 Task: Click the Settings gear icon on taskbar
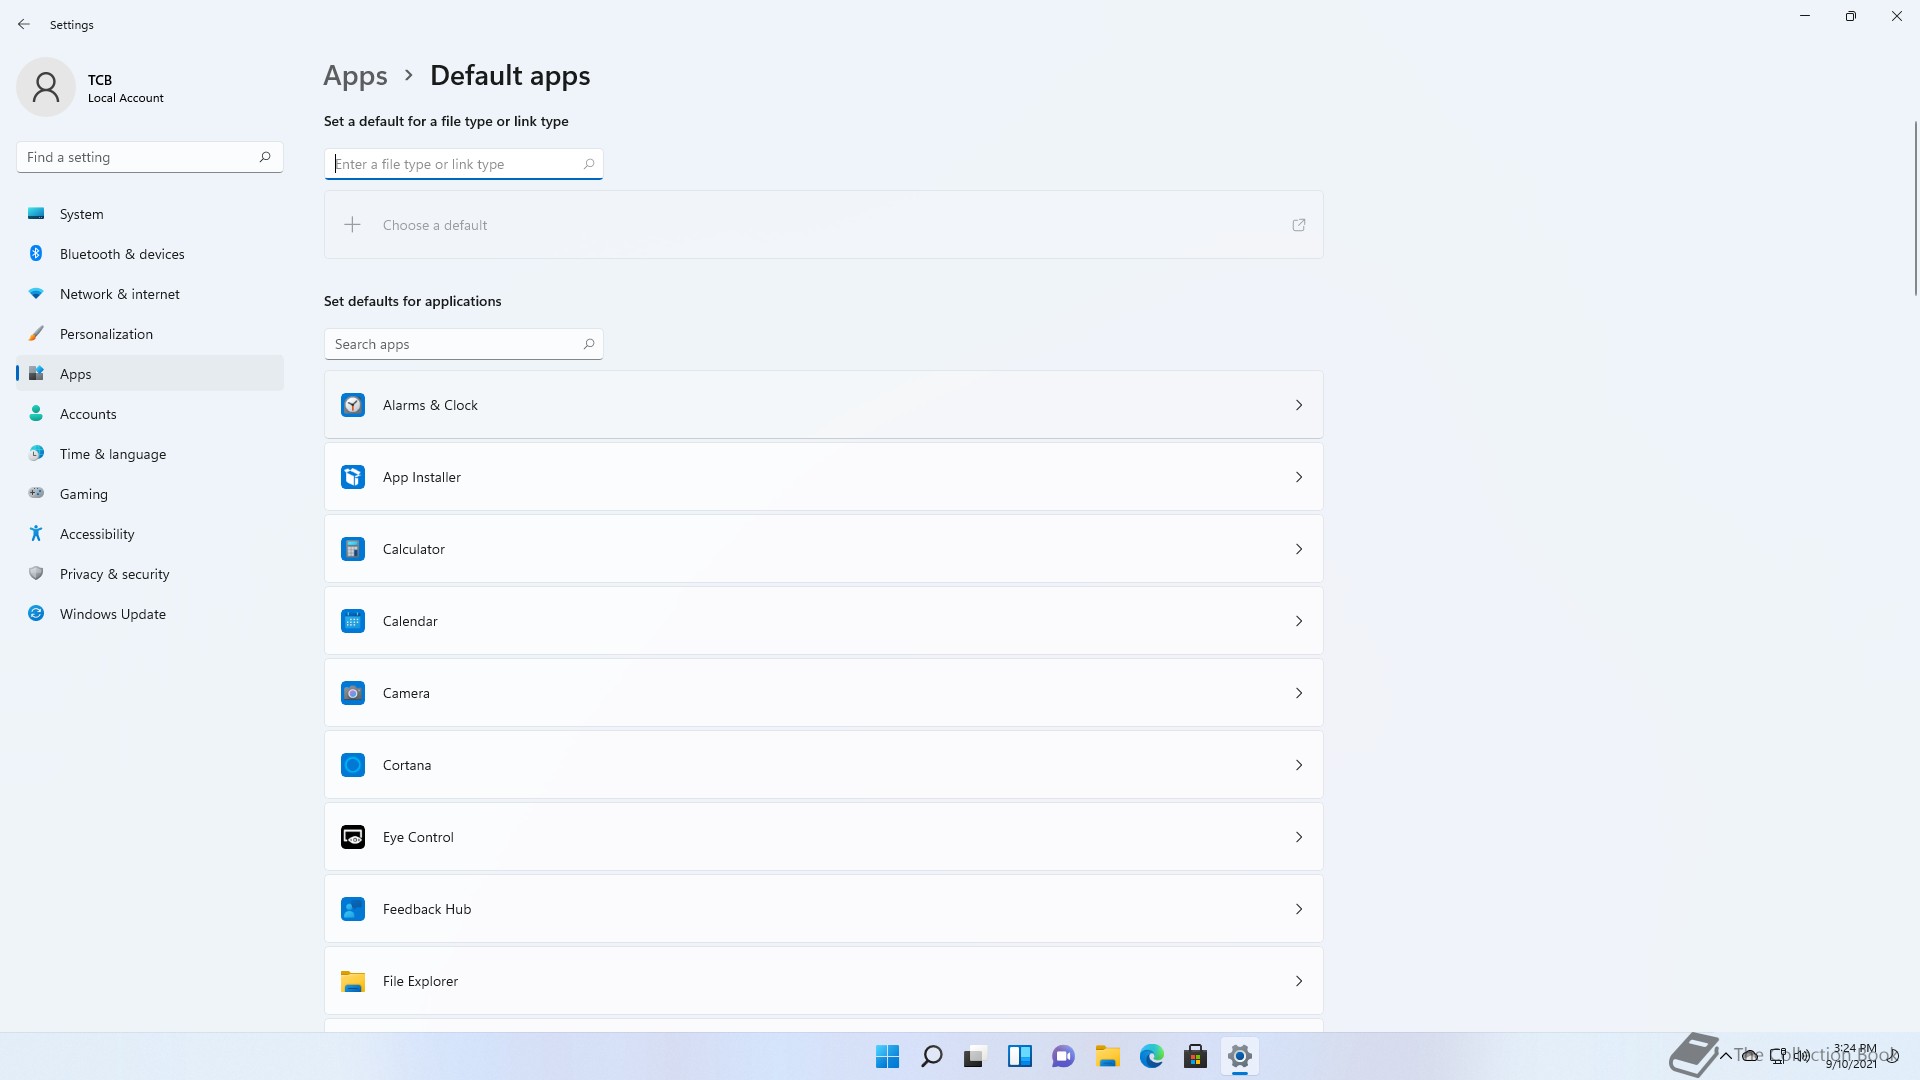(x=1239, y=1056)
